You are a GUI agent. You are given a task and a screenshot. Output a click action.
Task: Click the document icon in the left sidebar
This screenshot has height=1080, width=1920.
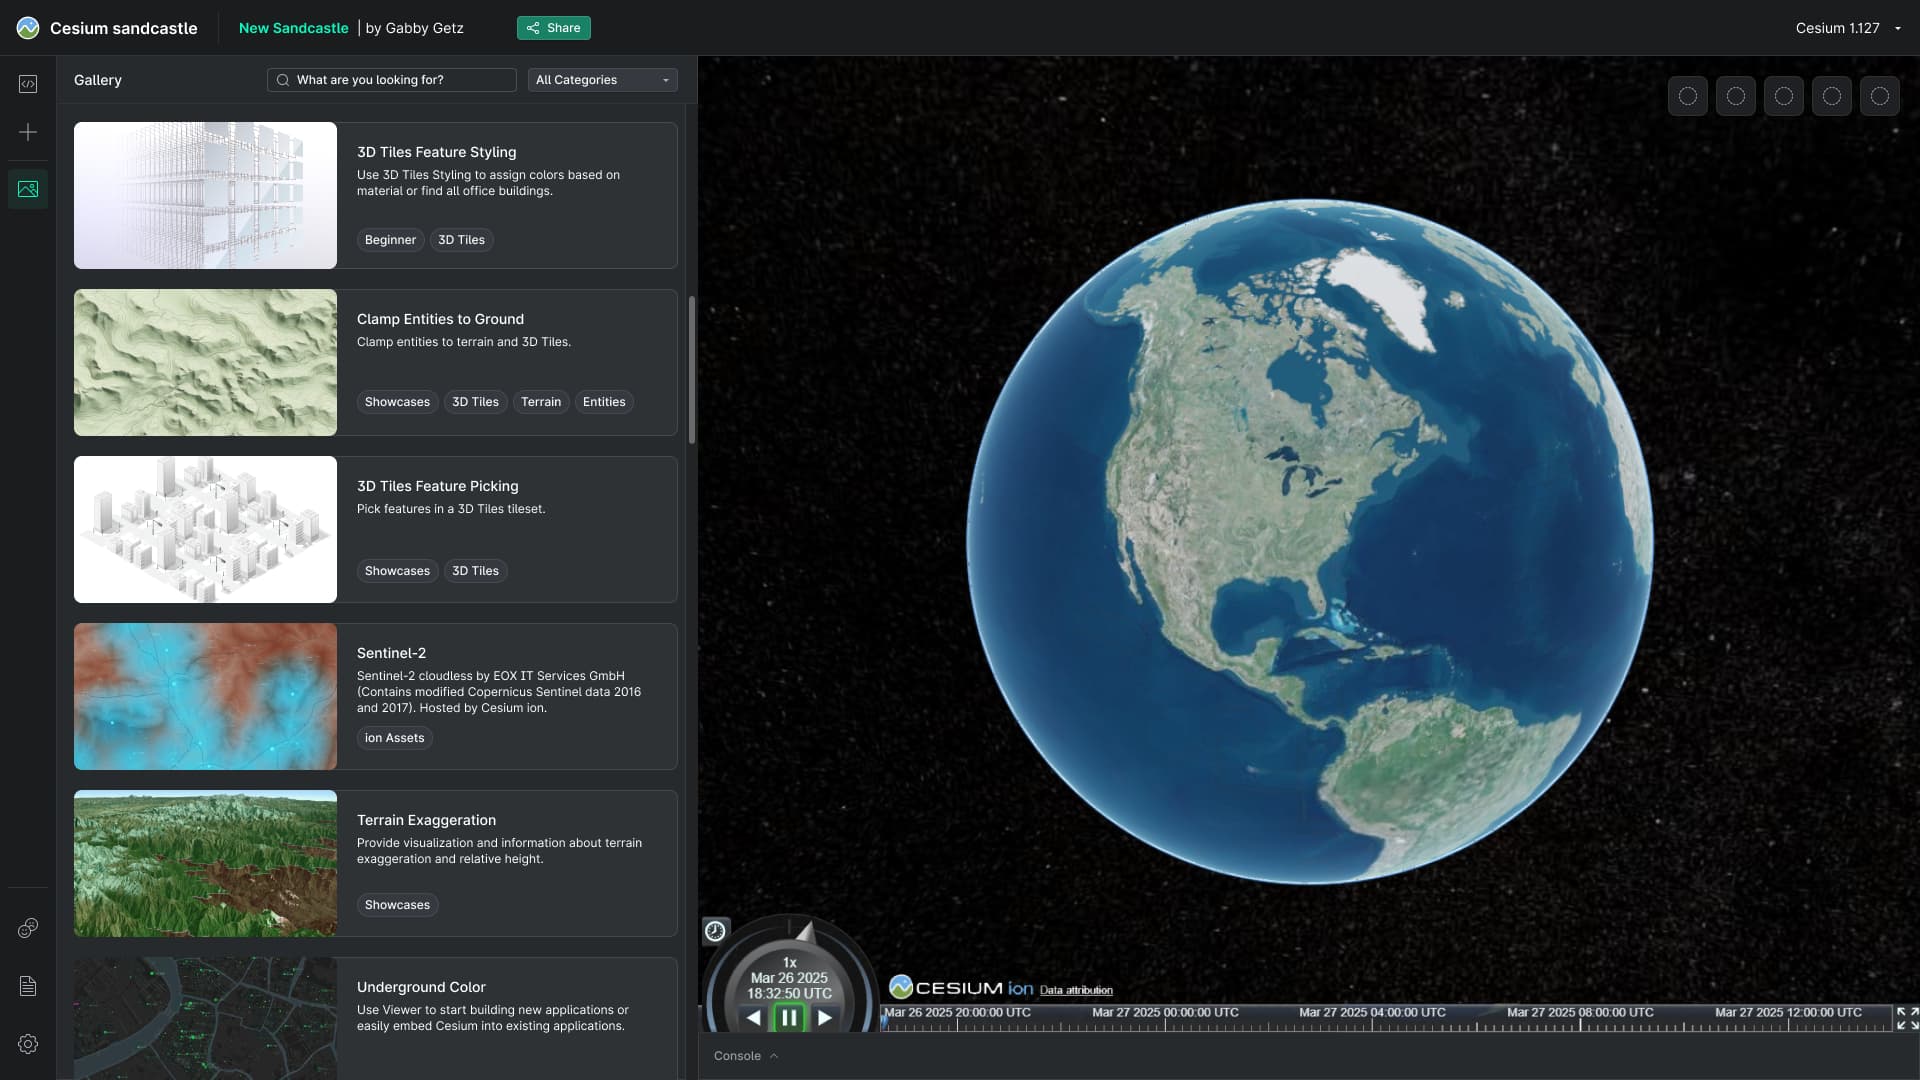point(28,986)
